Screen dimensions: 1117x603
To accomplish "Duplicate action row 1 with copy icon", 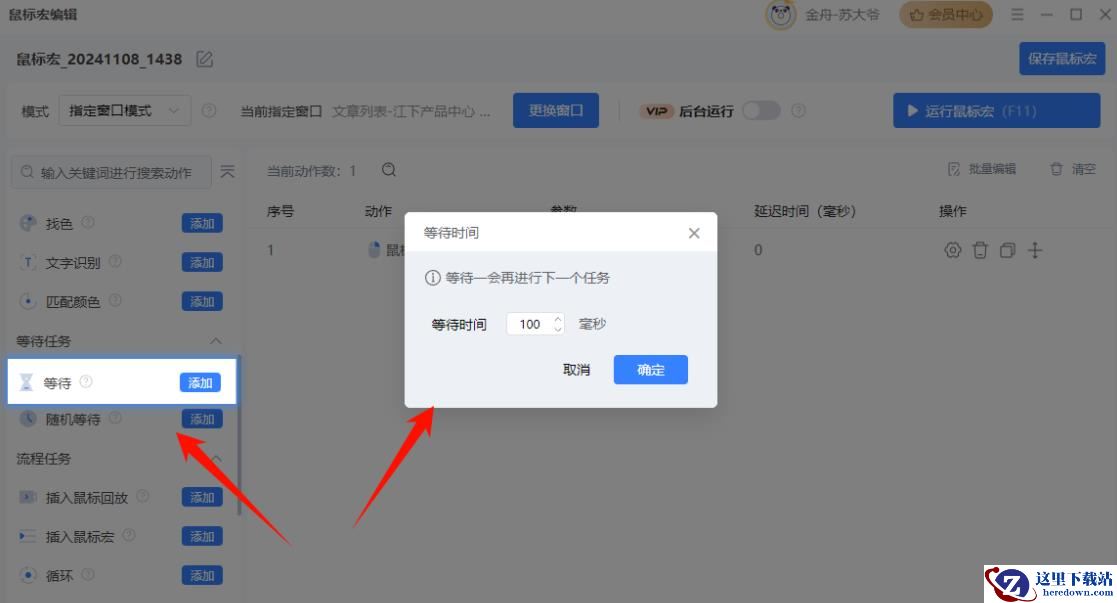I will (1007, 250).
